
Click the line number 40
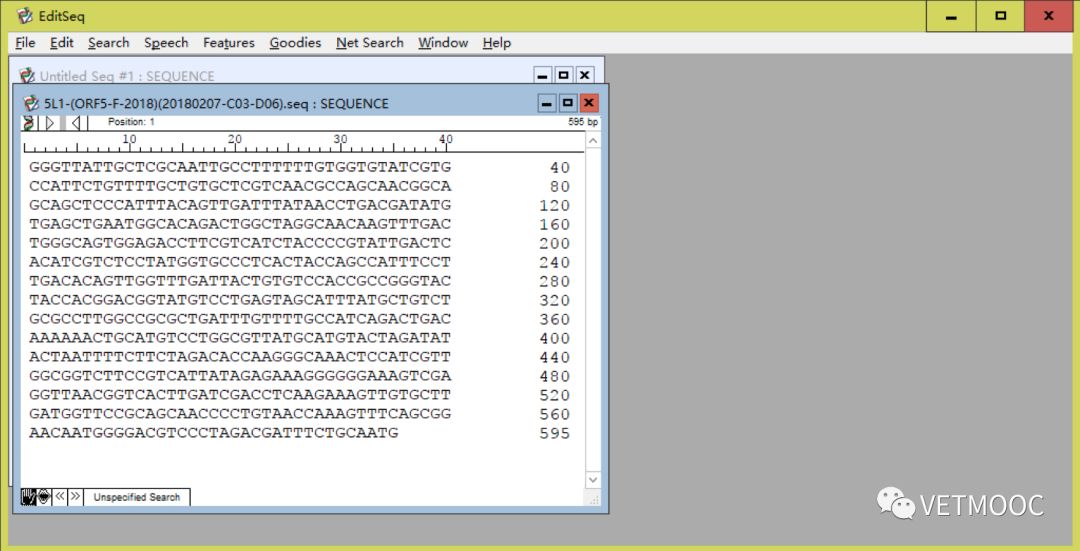pos(560,167)
